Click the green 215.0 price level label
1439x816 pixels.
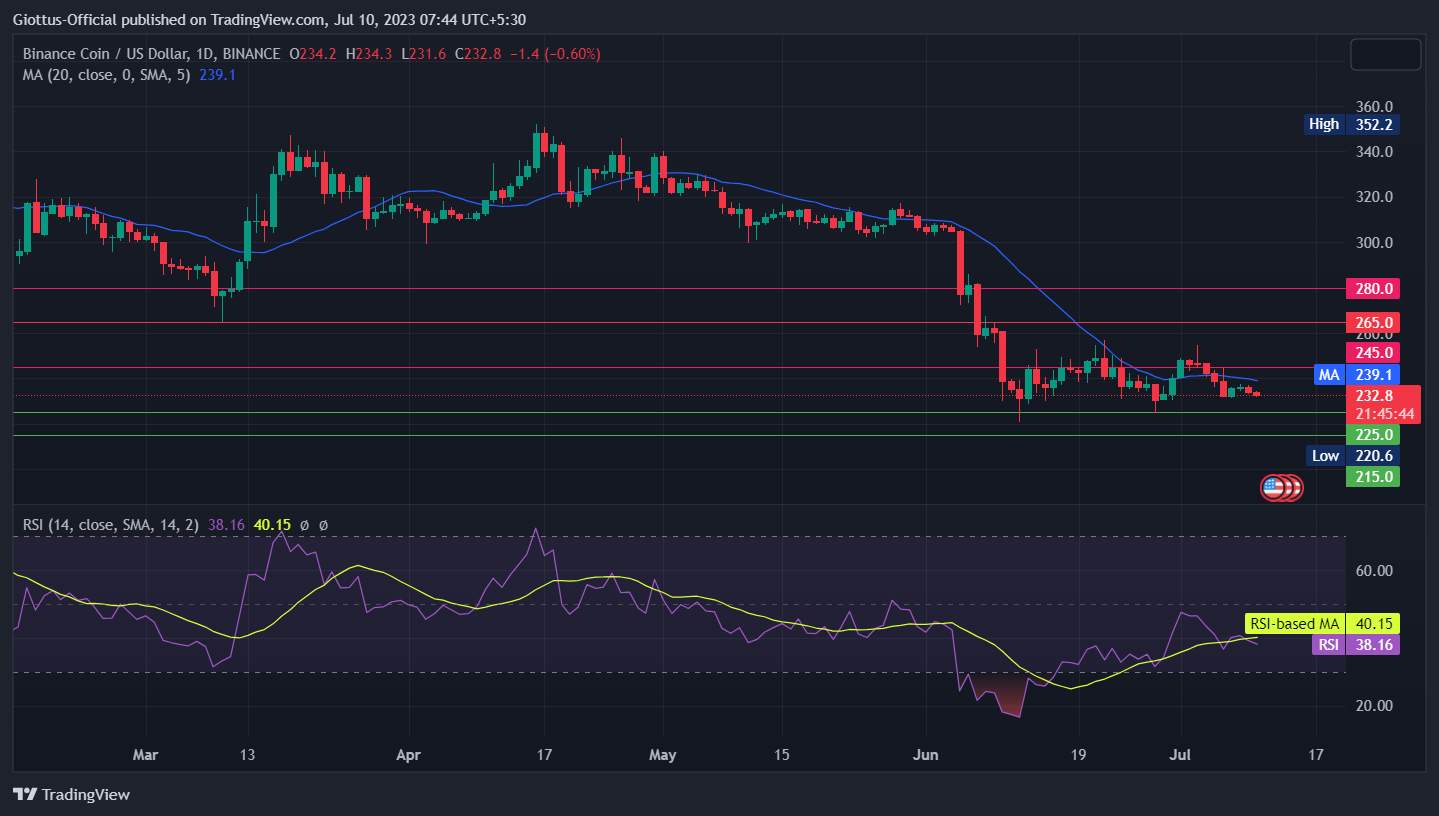click(1373, 476)
